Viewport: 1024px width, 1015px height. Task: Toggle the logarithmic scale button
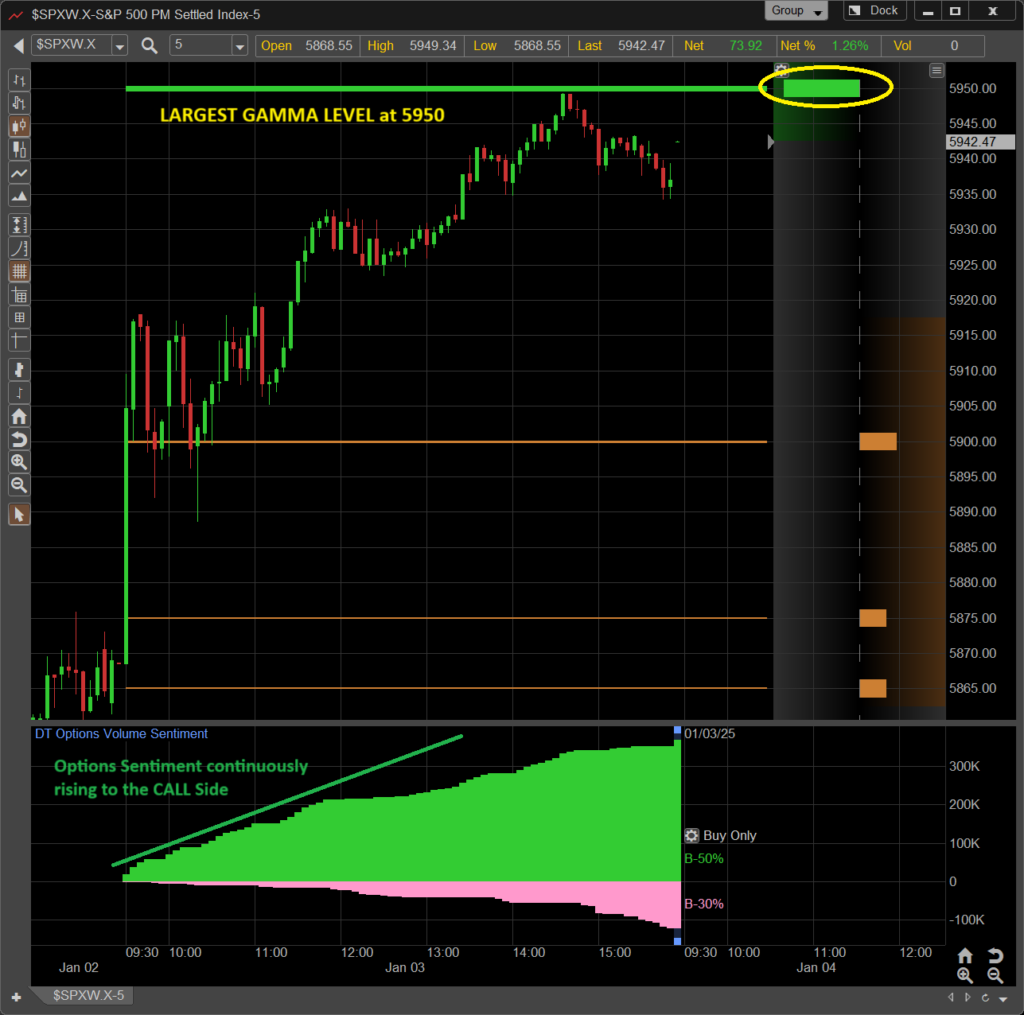(x=19, y=248)
